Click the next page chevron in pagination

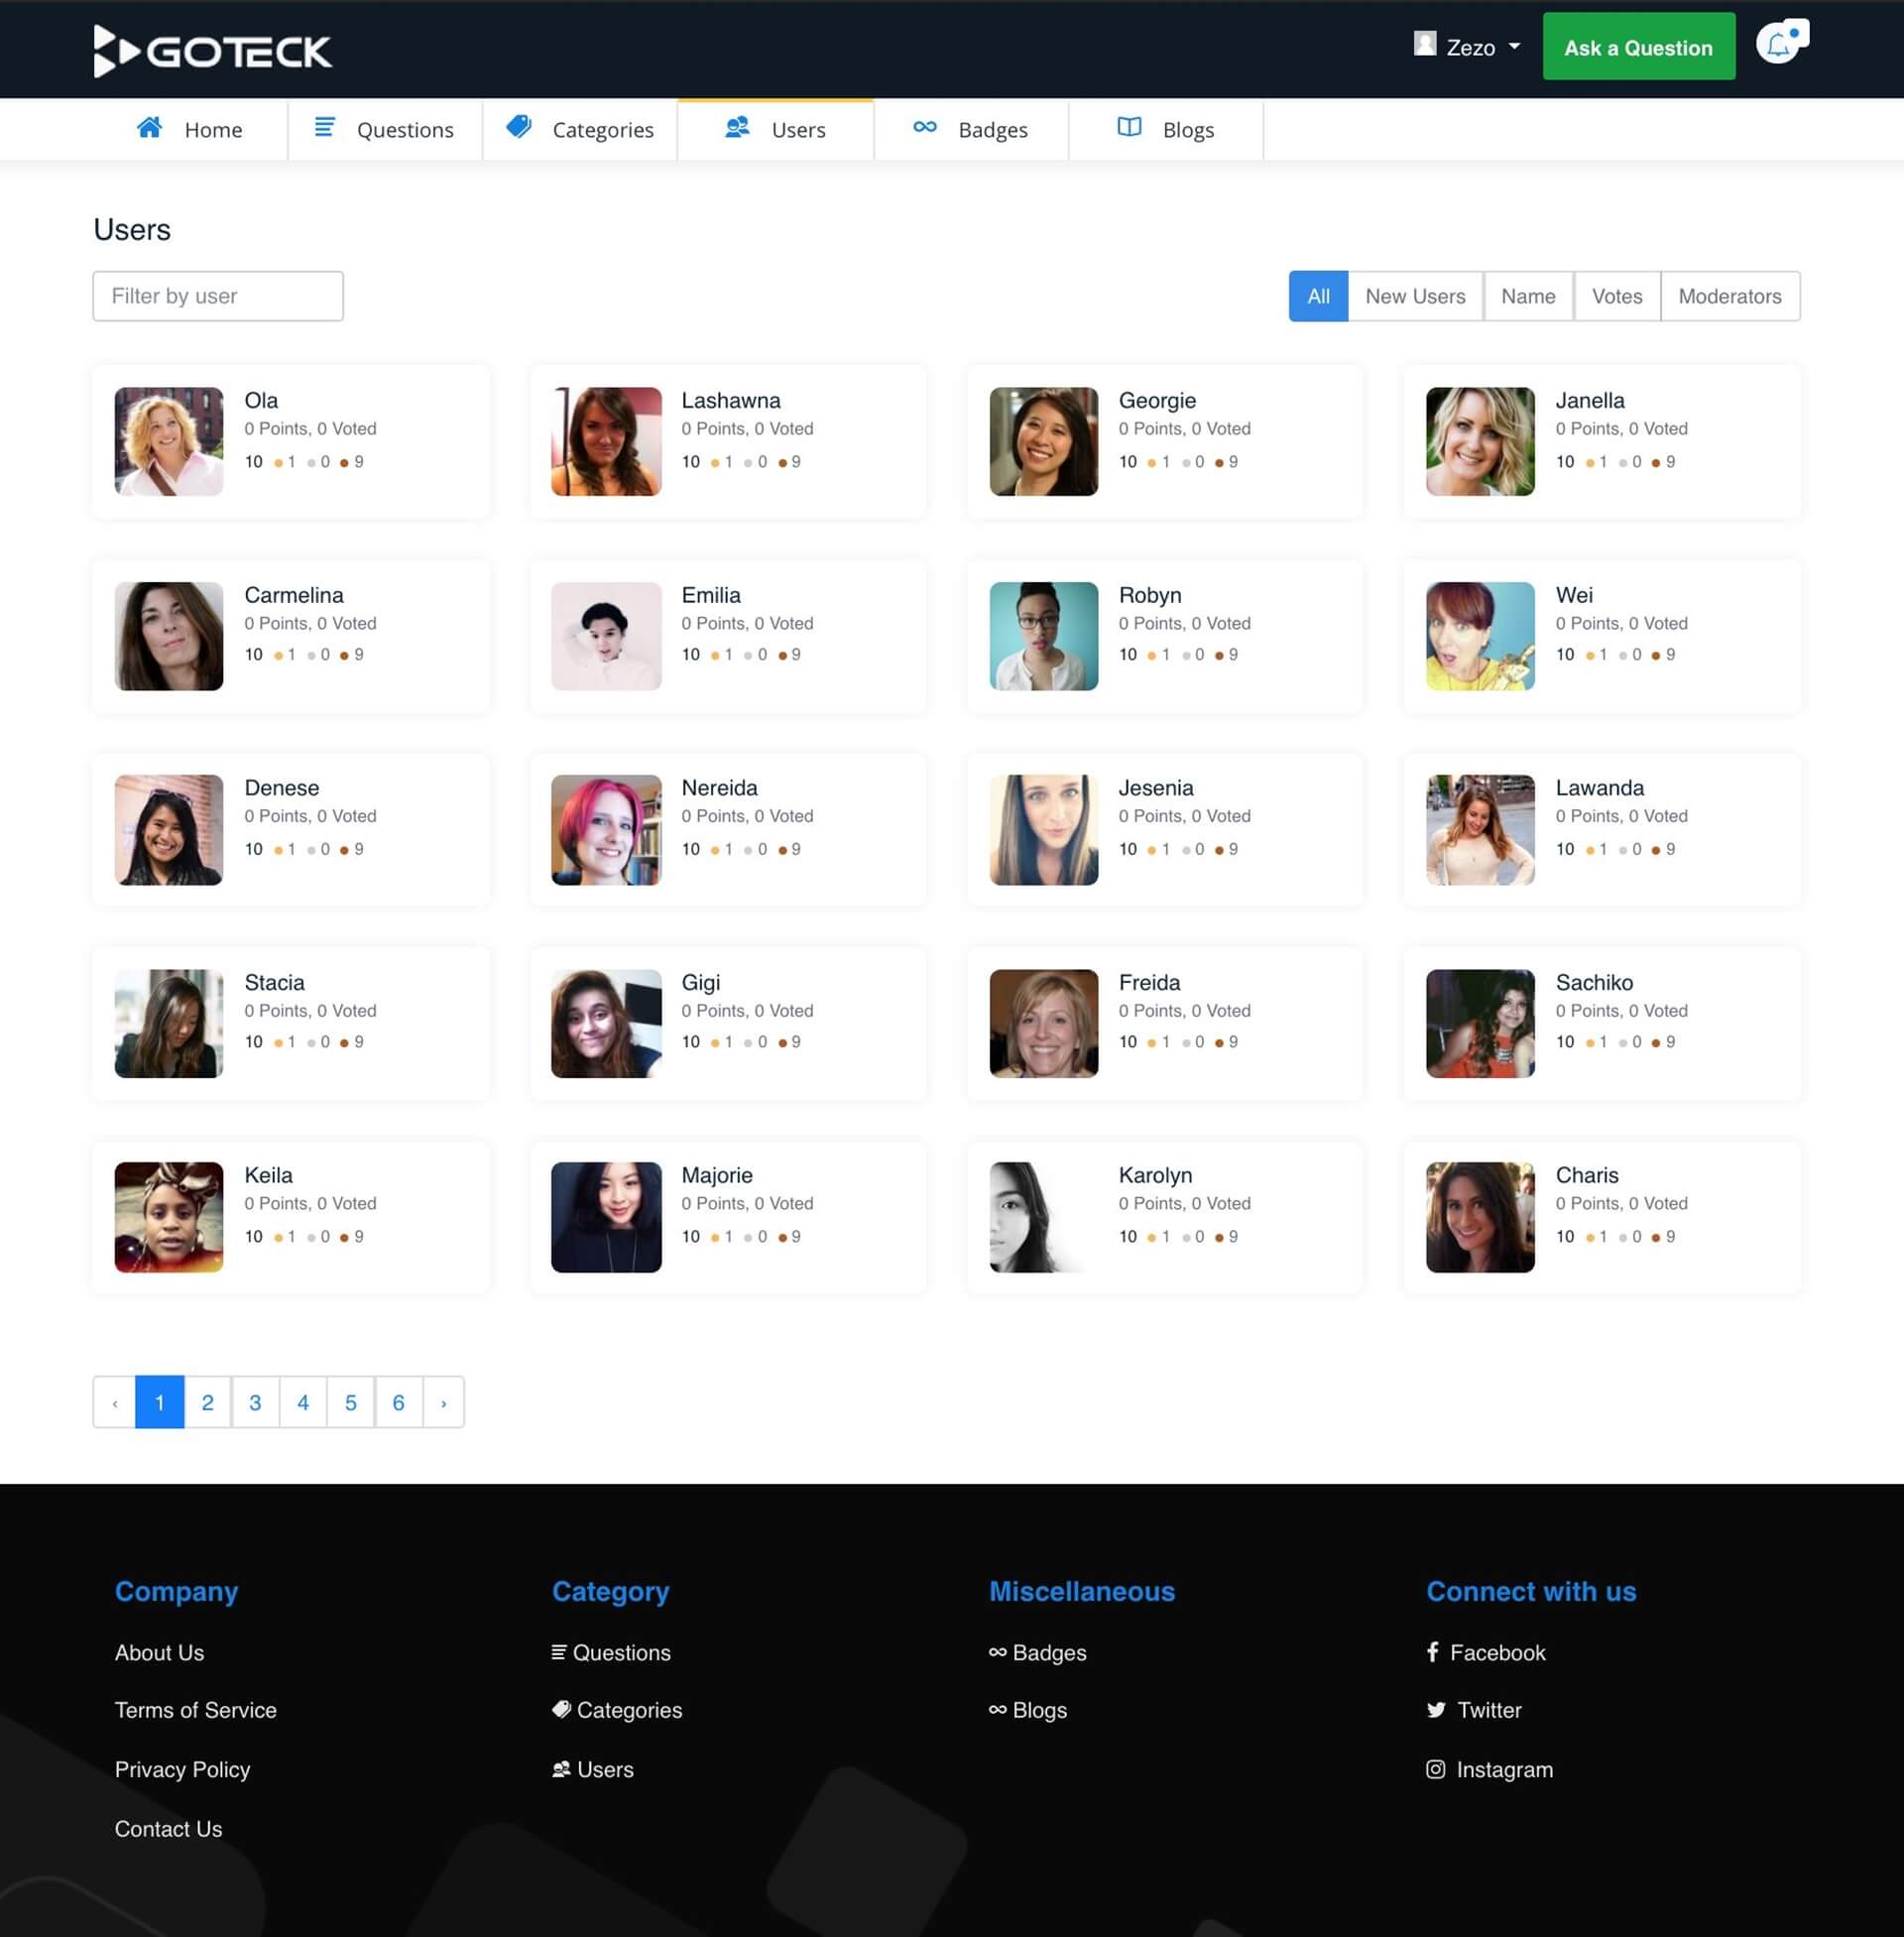(x=444, y=1402)
